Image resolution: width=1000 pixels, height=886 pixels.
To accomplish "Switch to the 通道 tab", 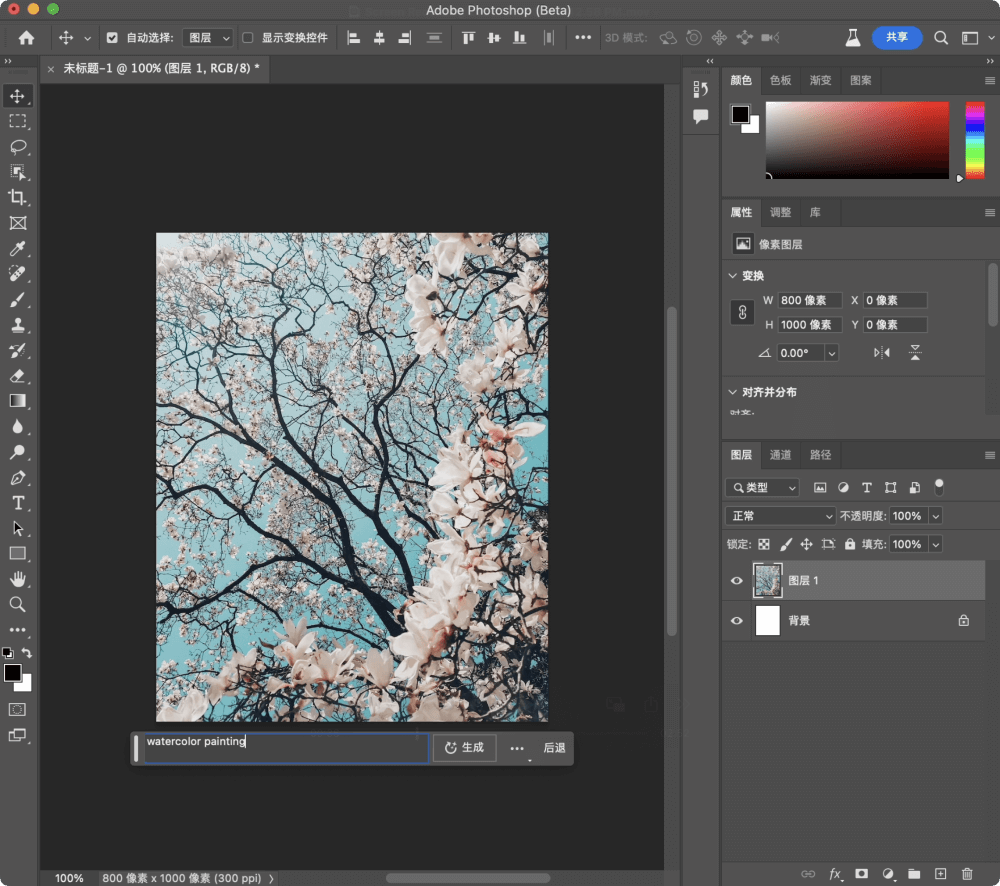I will coord(780,455).
